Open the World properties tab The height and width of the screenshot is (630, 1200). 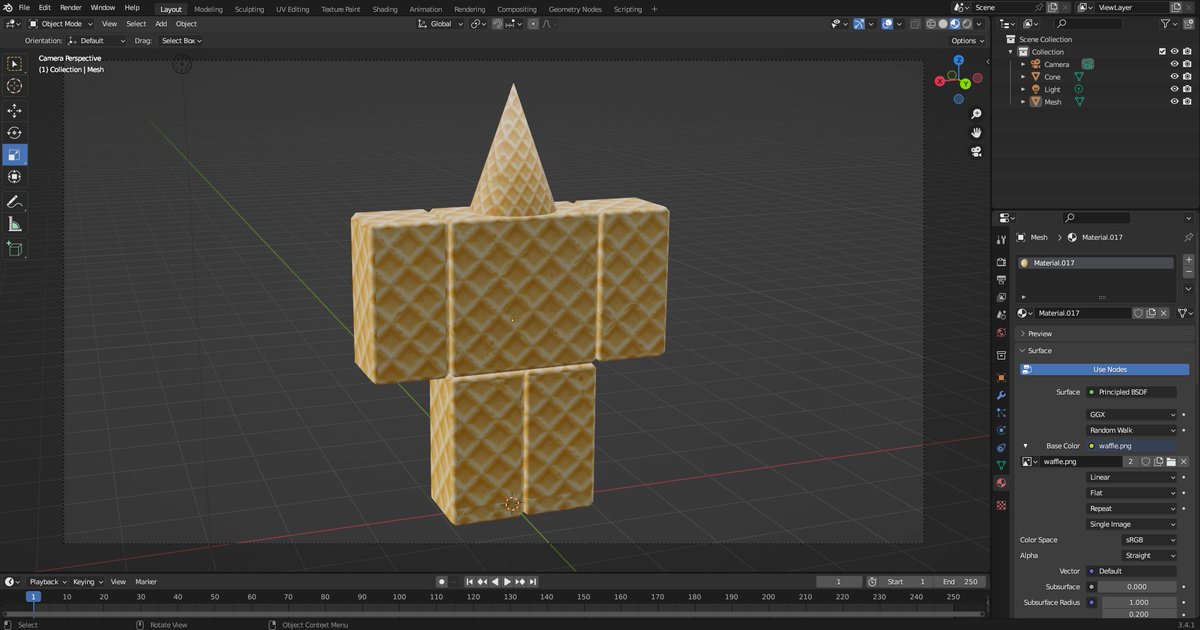[x=1001, y=333]
